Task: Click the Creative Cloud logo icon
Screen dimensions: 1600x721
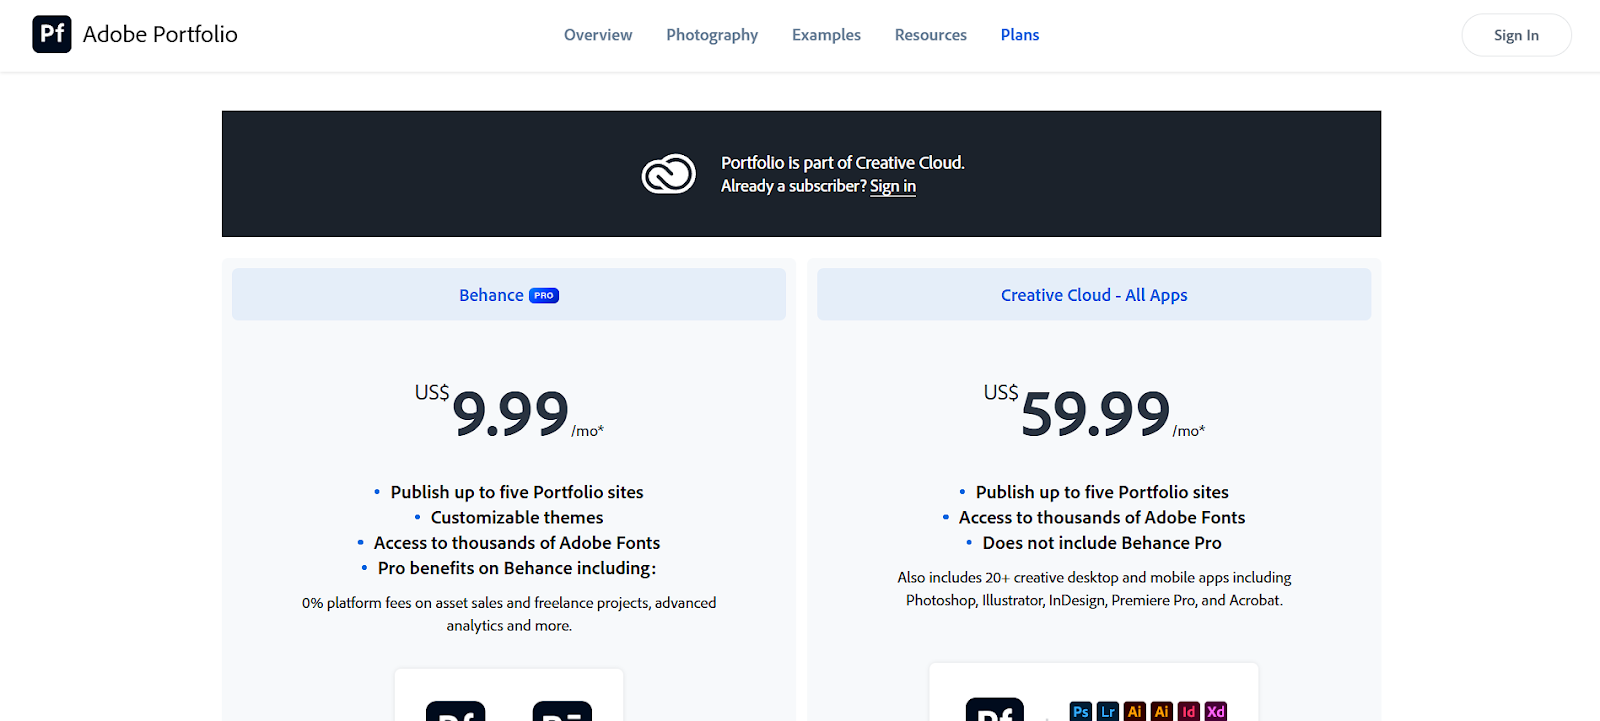Action: pyautogui.click(x=668, y=174)
